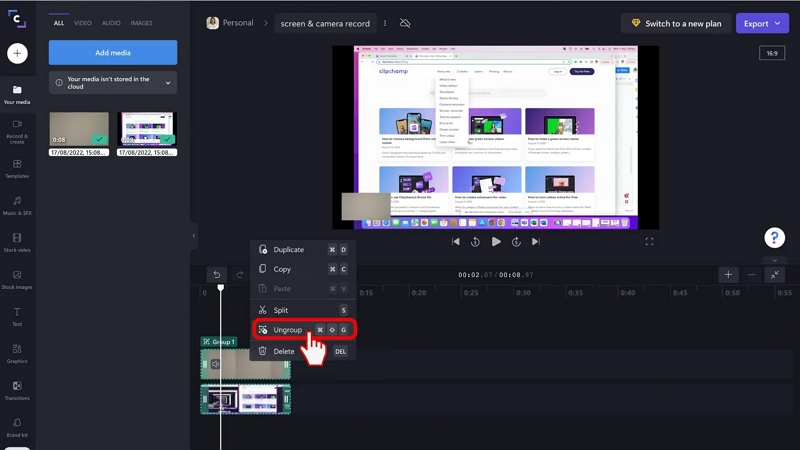Rewind five seconds button
The width and height of the screenshot is (800, 450).
(x=476, y=242)
